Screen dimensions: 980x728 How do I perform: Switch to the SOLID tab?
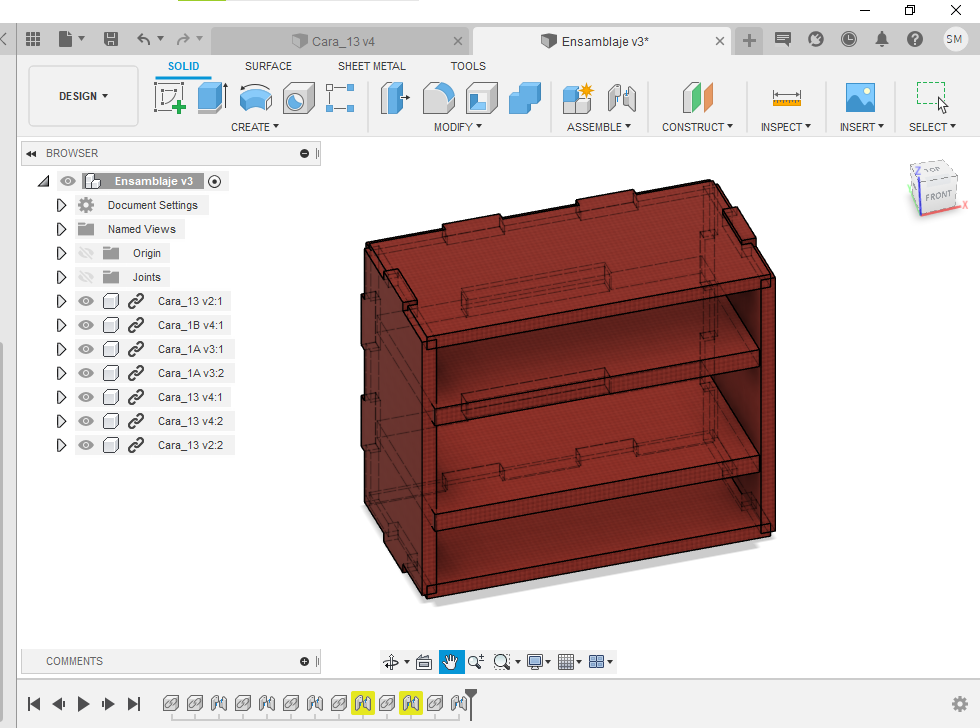[183, 66]
